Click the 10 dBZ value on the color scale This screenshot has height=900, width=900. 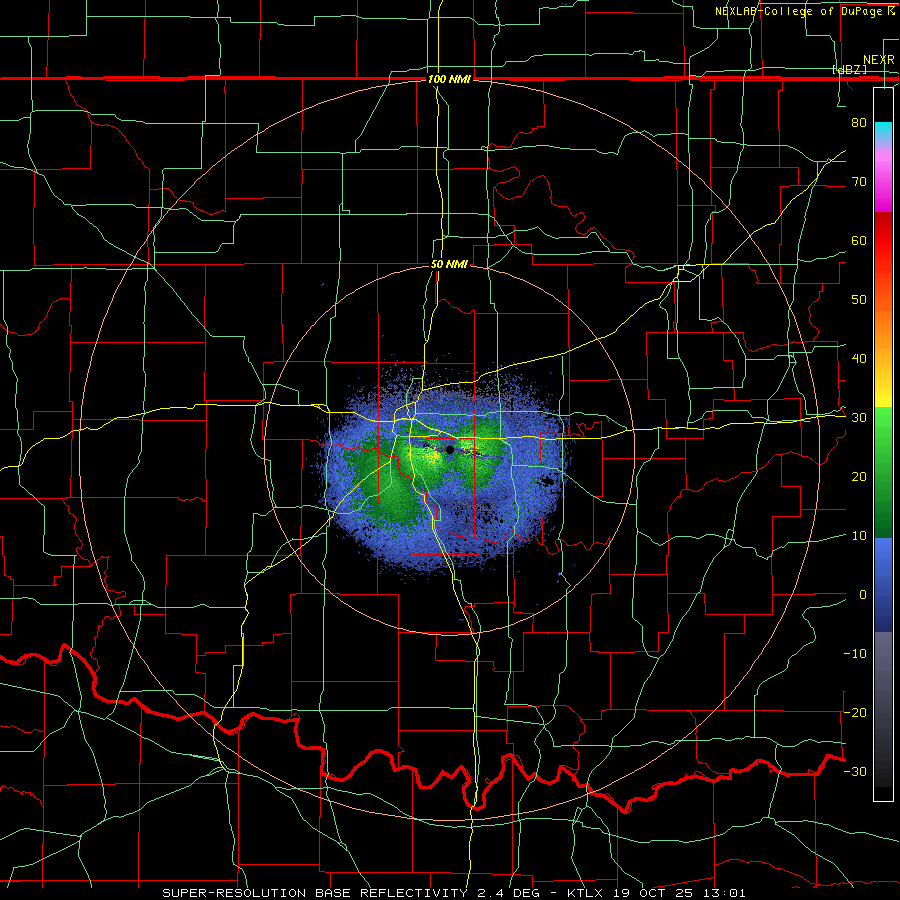point(859,536)
